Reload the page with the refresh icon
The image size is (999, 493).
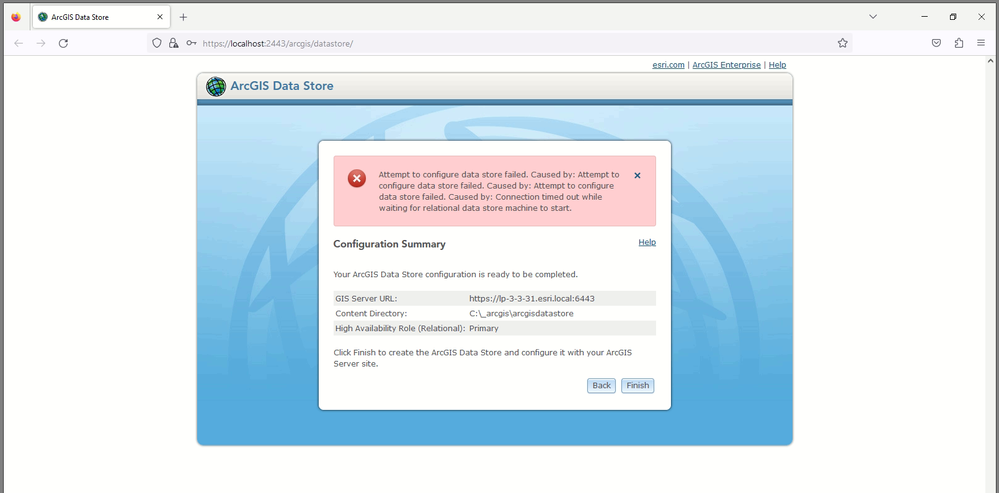[63, 43]
